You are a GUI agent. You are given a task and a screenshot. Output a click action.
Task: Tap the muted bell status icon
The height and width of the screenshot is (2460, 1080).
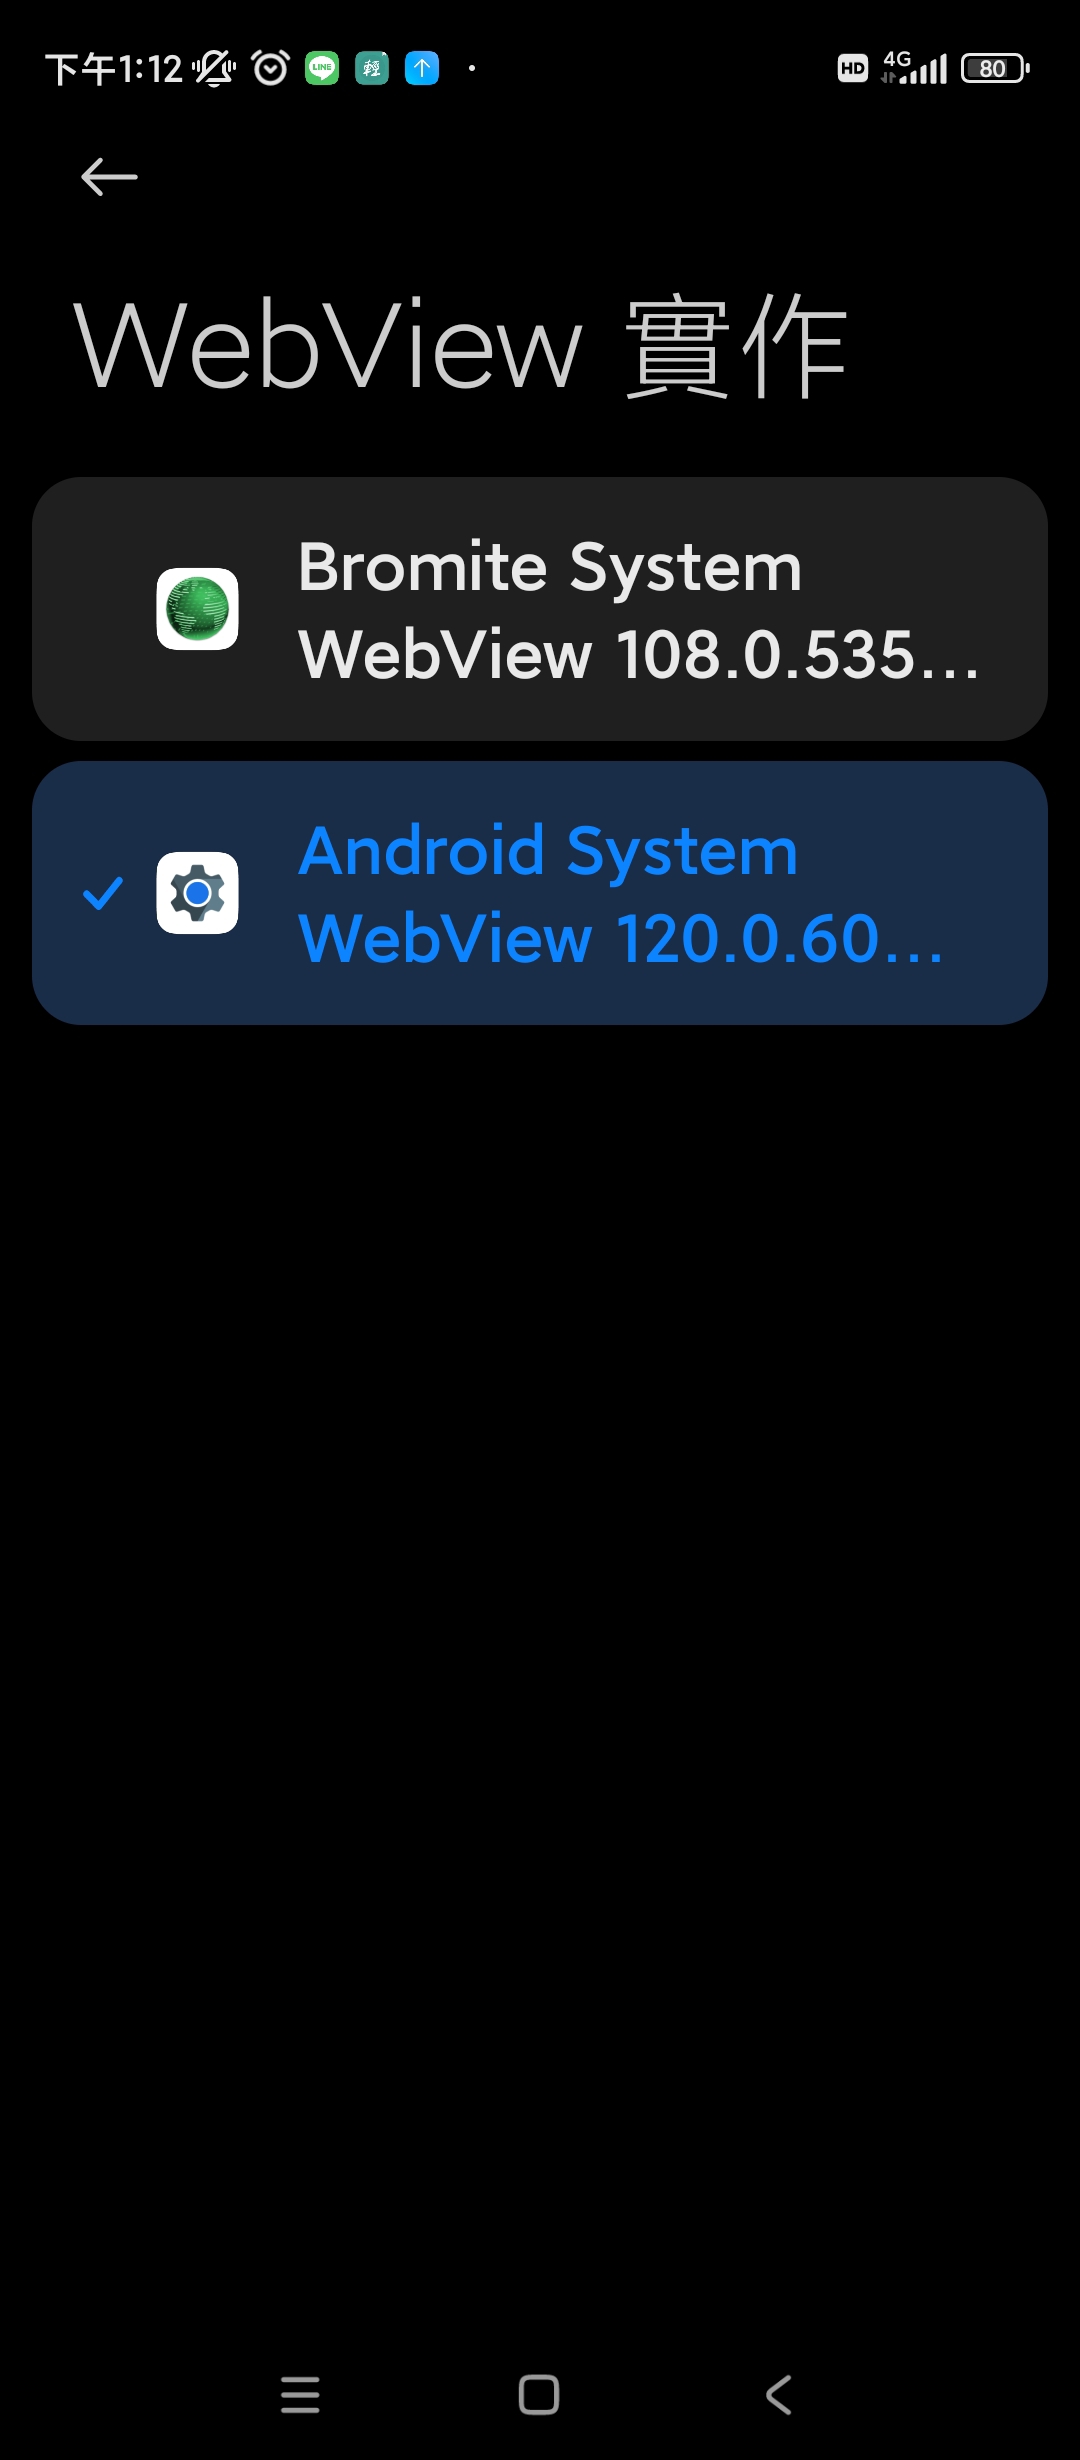pos(214,68)
